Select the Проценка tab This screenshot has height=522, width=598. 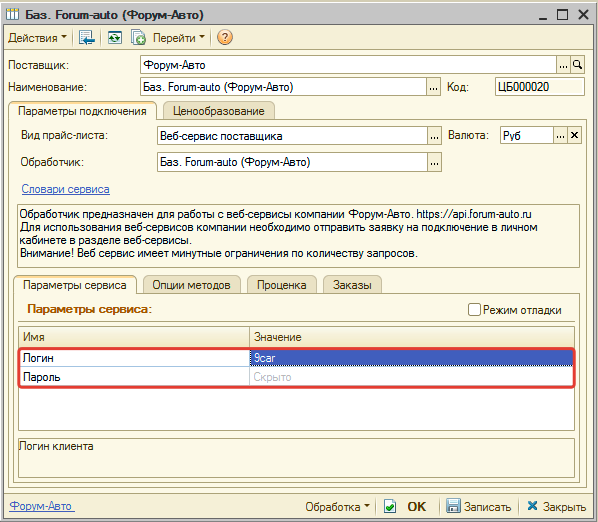[281, 285]
